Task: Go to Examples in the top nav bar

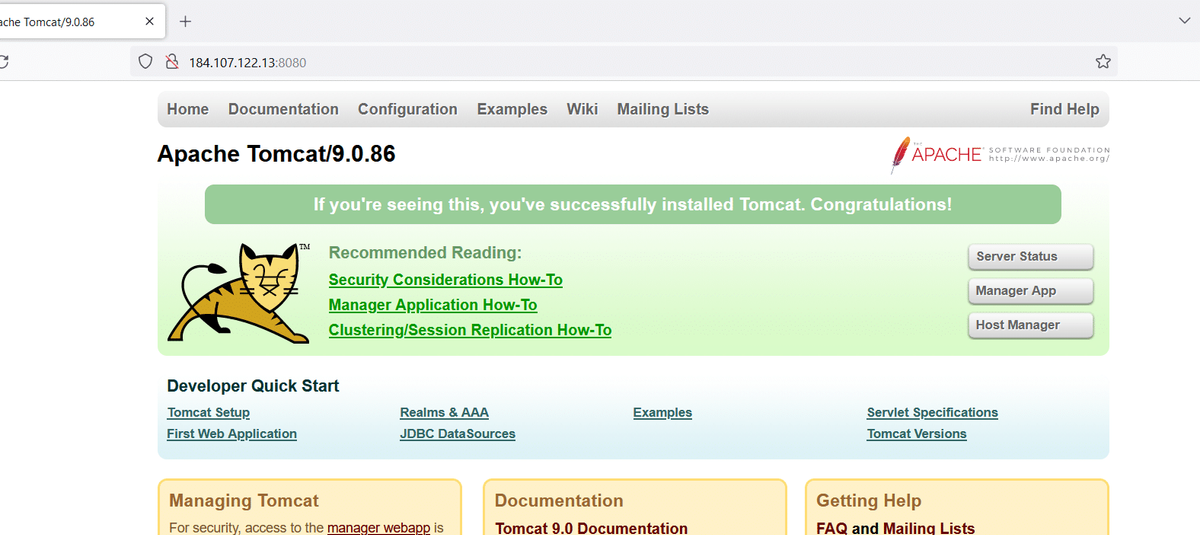Action: 512,109
